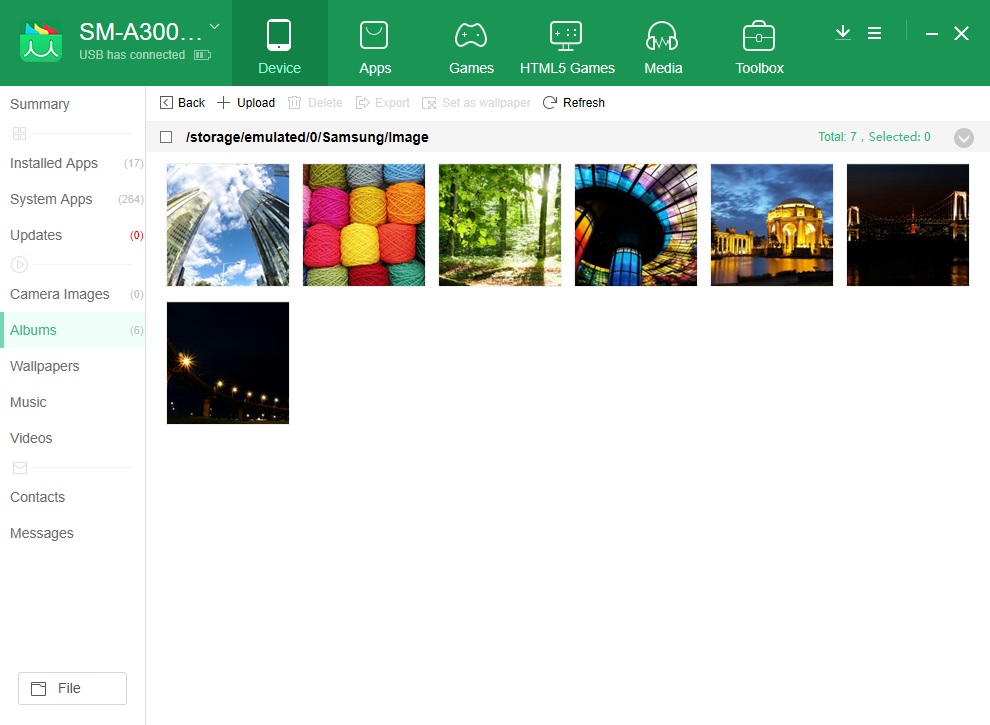The image size is (990, 725).
Task: Select Camera Images in the sidebar
Action: (59, 294)
